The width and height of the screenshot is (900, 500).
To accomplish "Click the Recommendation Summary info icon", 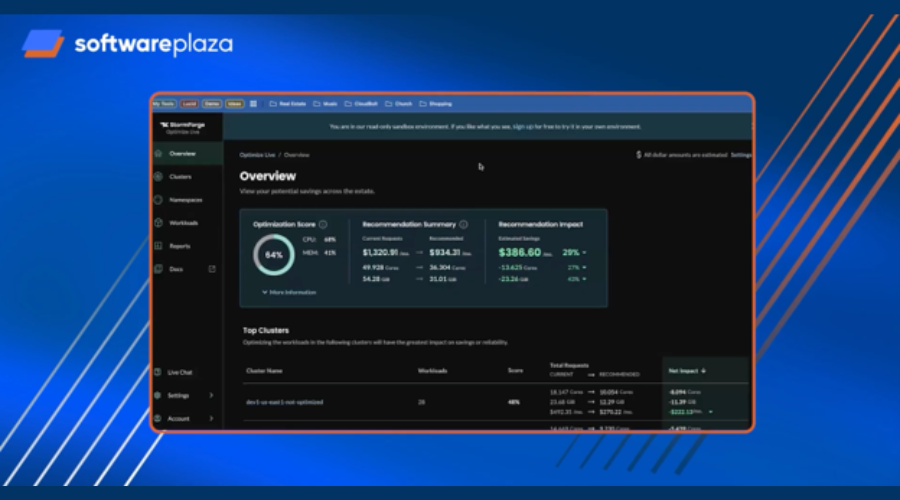I will pyautogui.click(x=464, y=225).
